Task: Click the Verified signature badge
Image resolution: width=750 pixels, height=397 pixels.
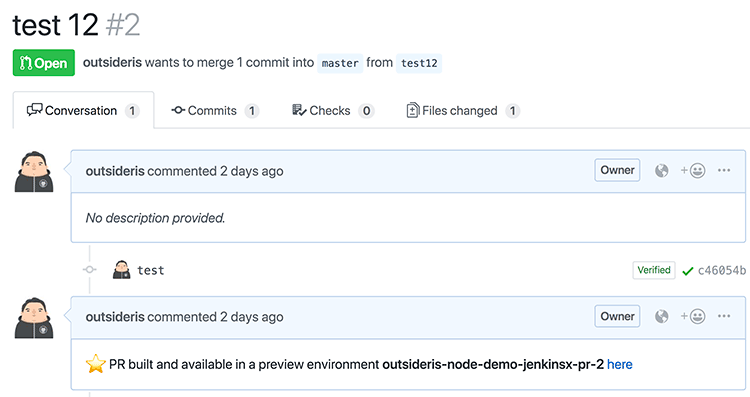Action: click(x=654, y=270)
